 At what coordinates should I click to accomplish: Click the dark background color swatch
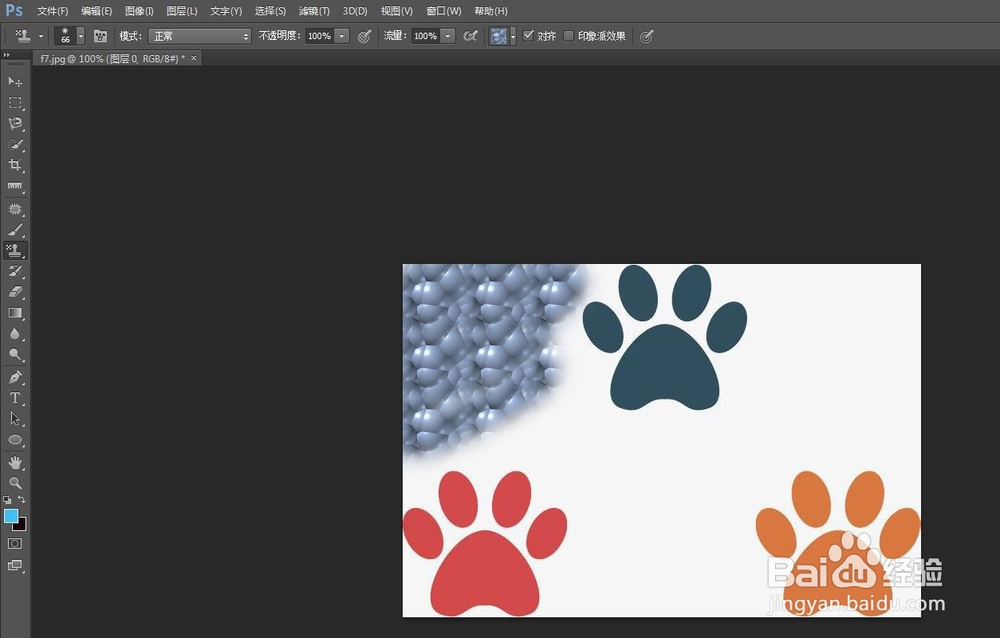pos(22,526)
